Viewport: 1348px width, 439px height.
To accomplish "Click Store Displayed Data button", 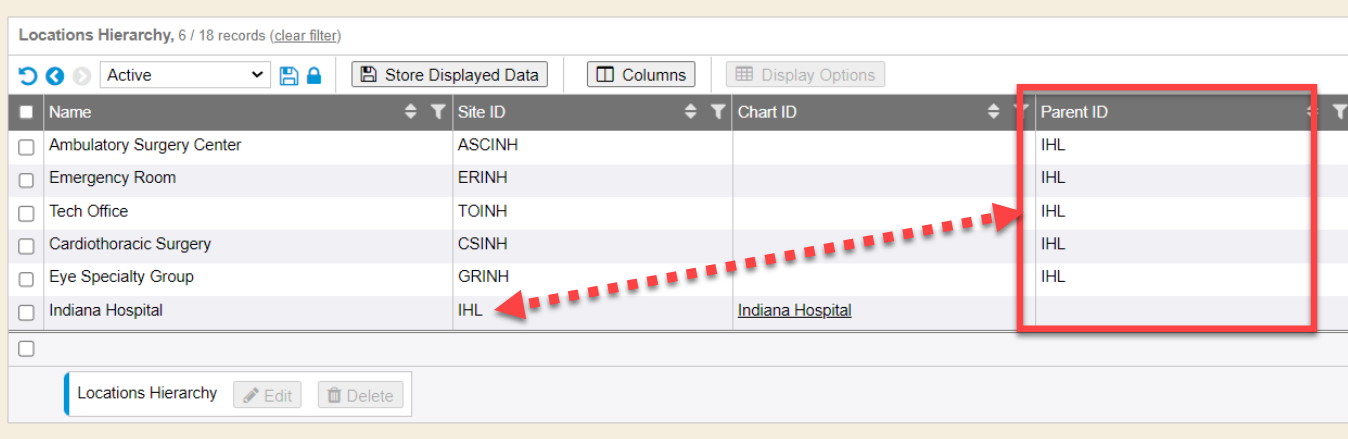I will click(x=450, y=75).
